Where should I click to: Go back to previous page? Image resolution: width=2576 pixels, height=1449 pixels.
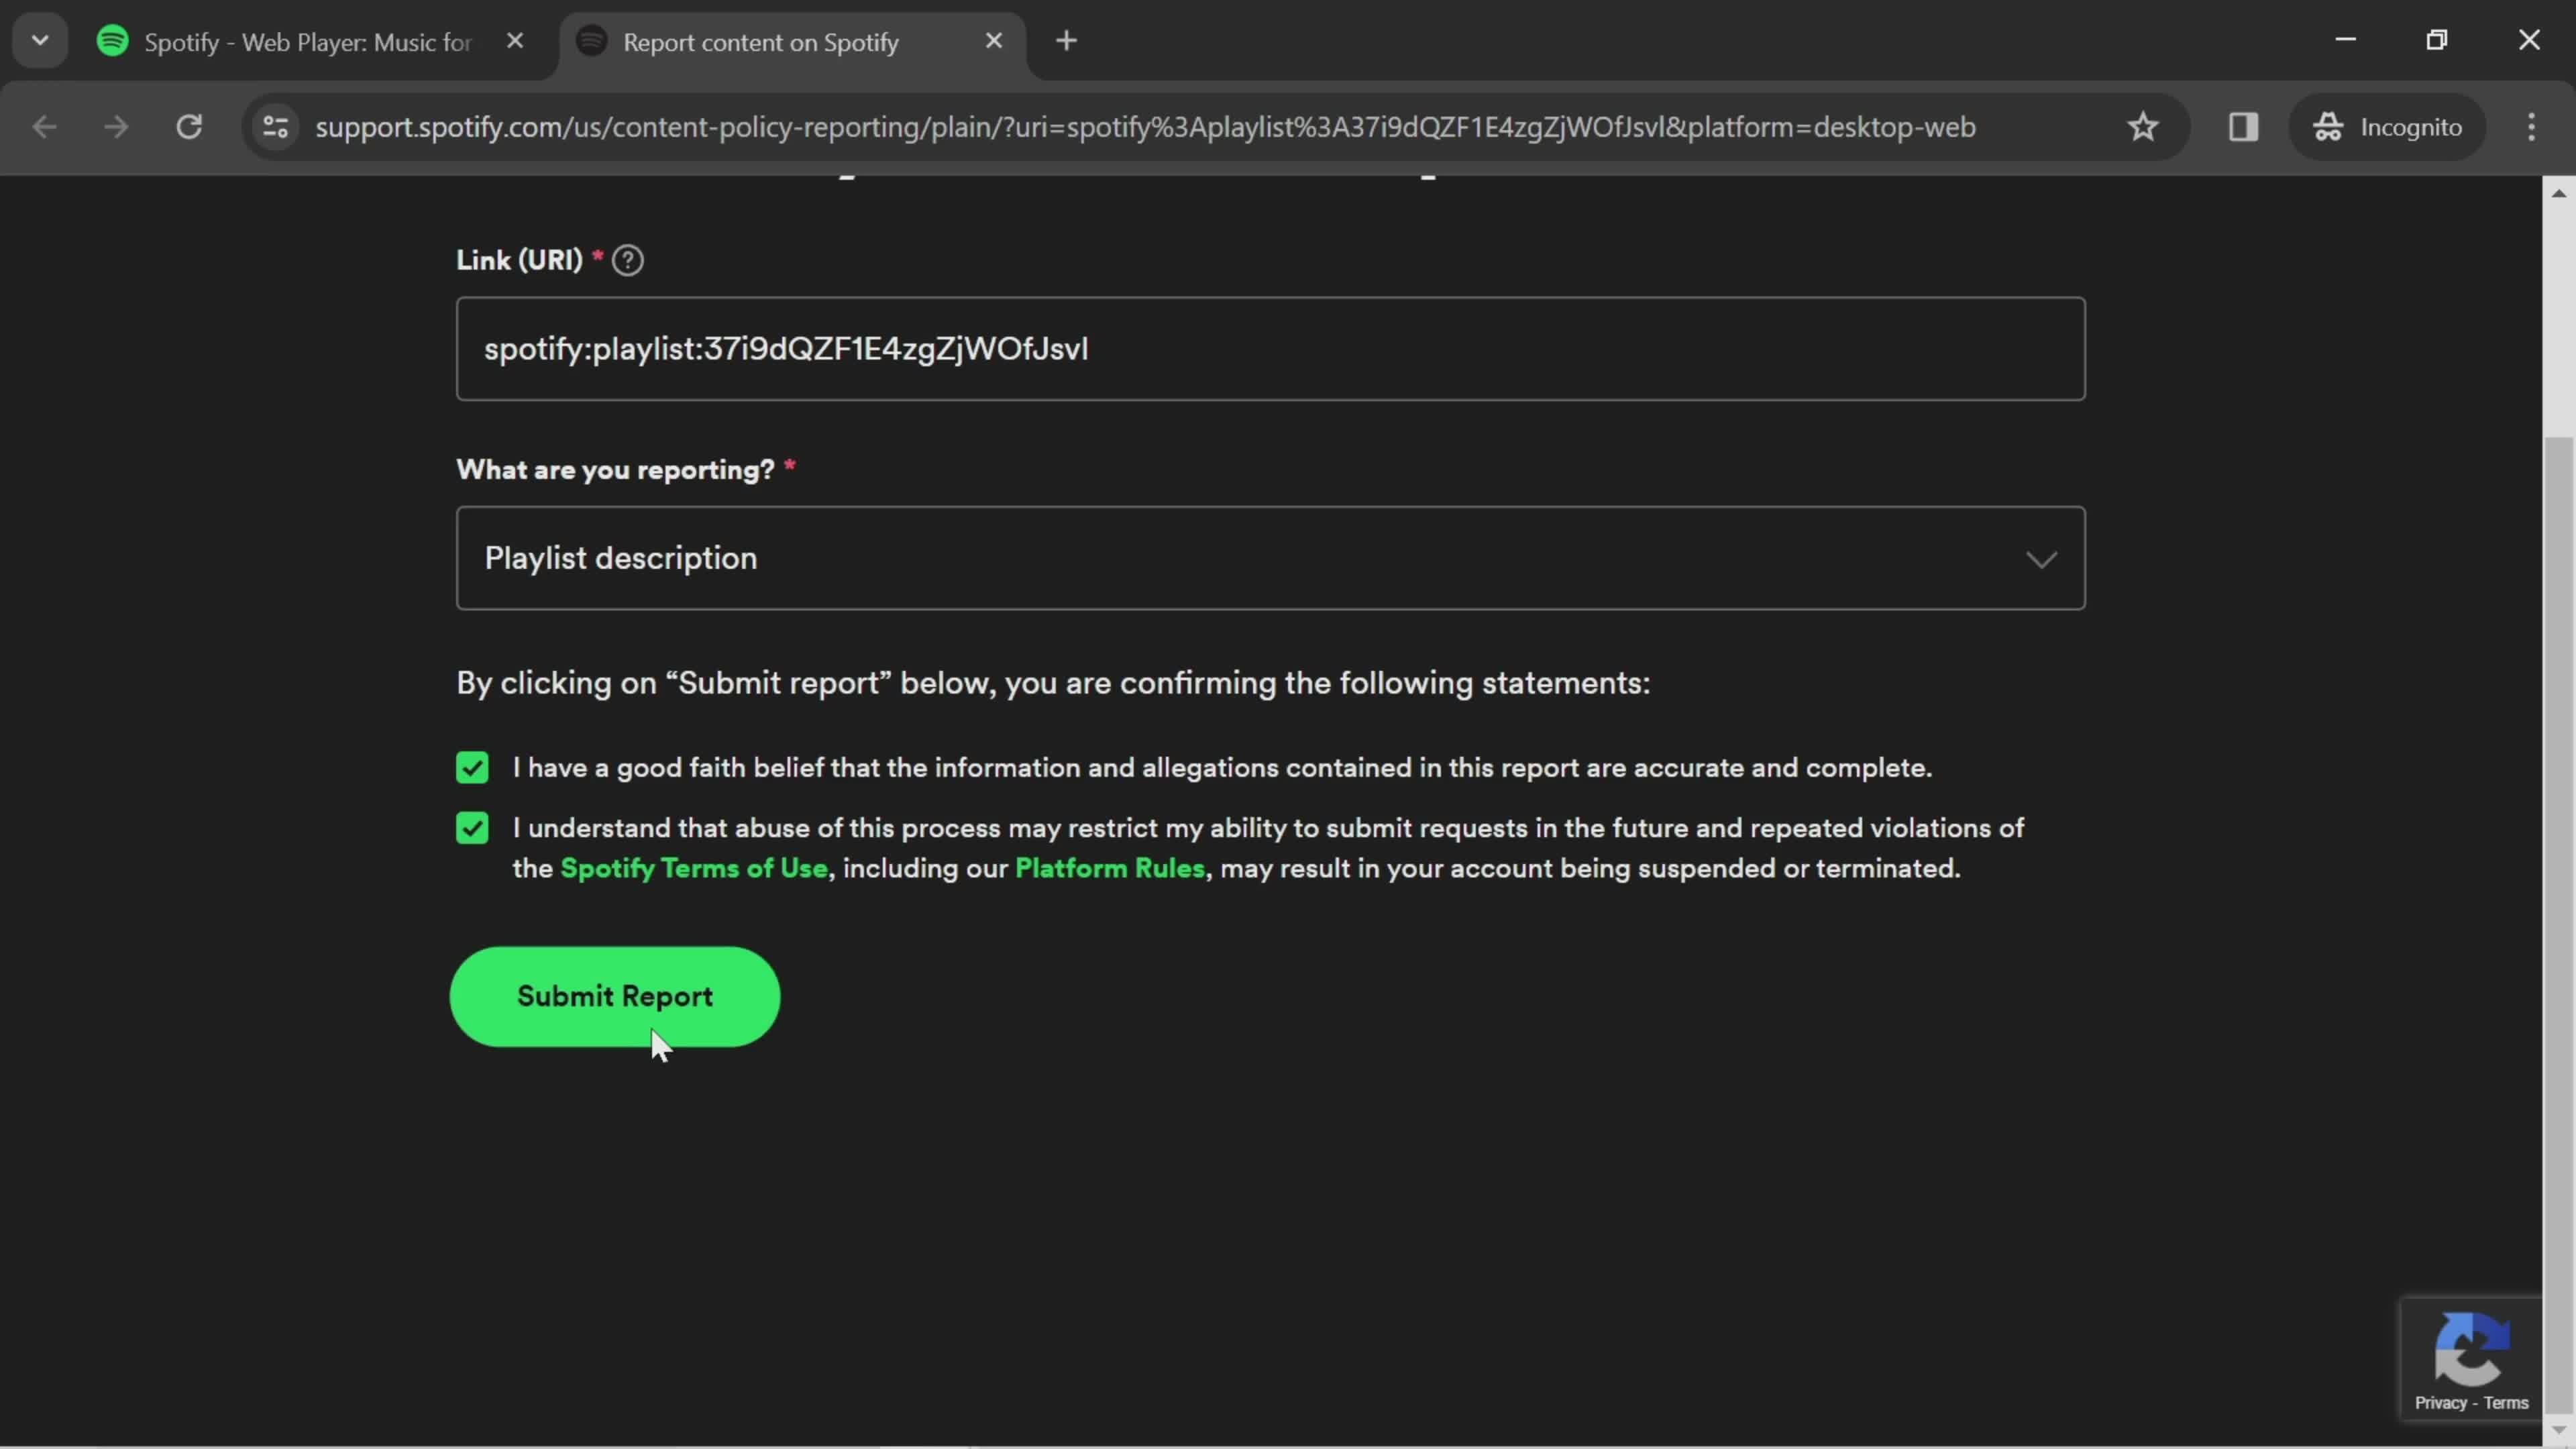(44, 127)
